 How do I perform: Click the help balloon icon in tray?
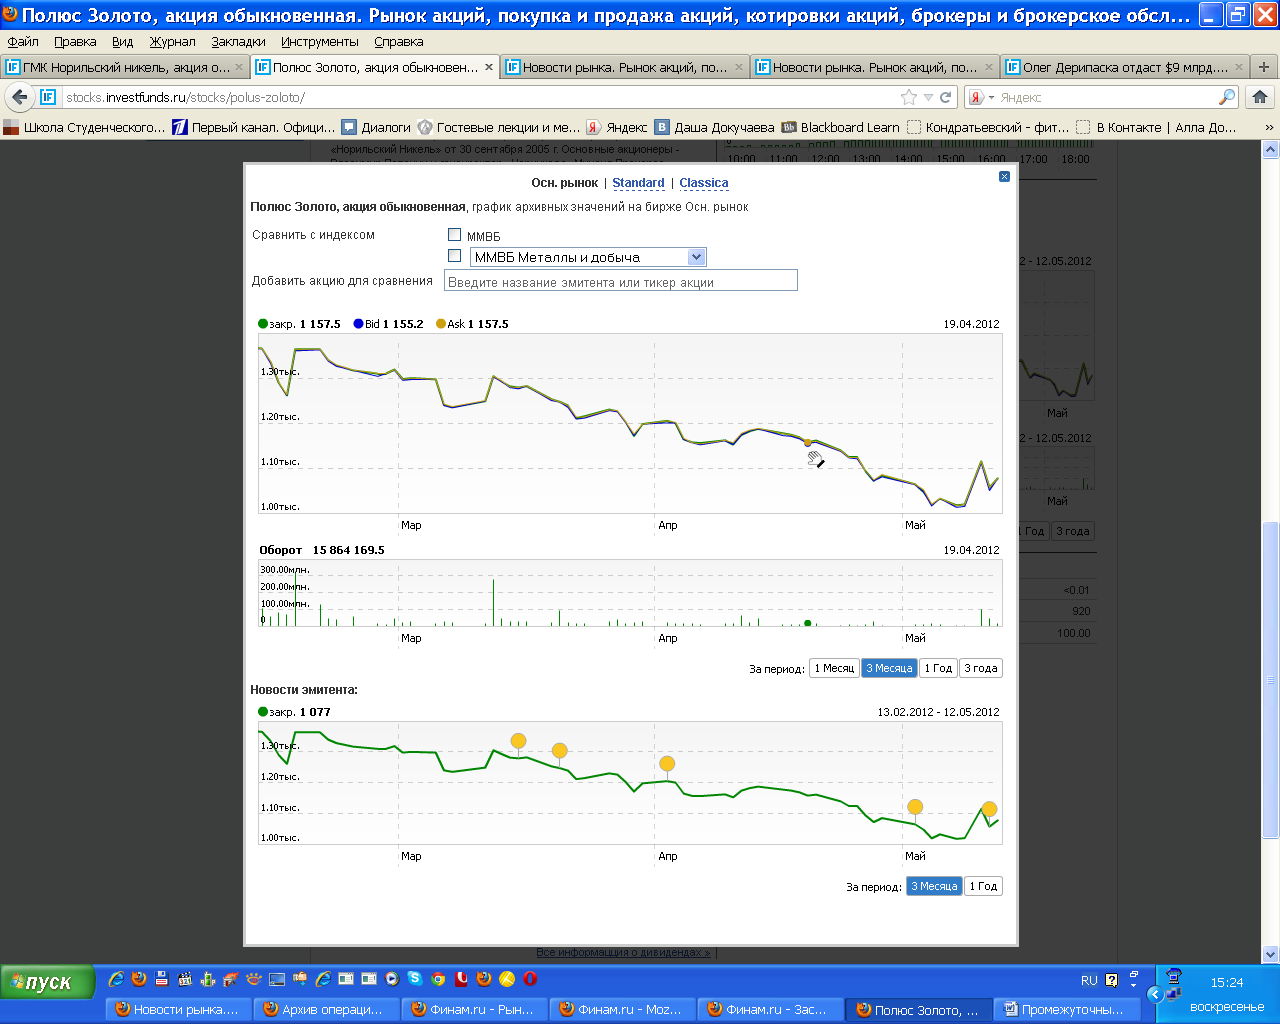pos(1111,981)
